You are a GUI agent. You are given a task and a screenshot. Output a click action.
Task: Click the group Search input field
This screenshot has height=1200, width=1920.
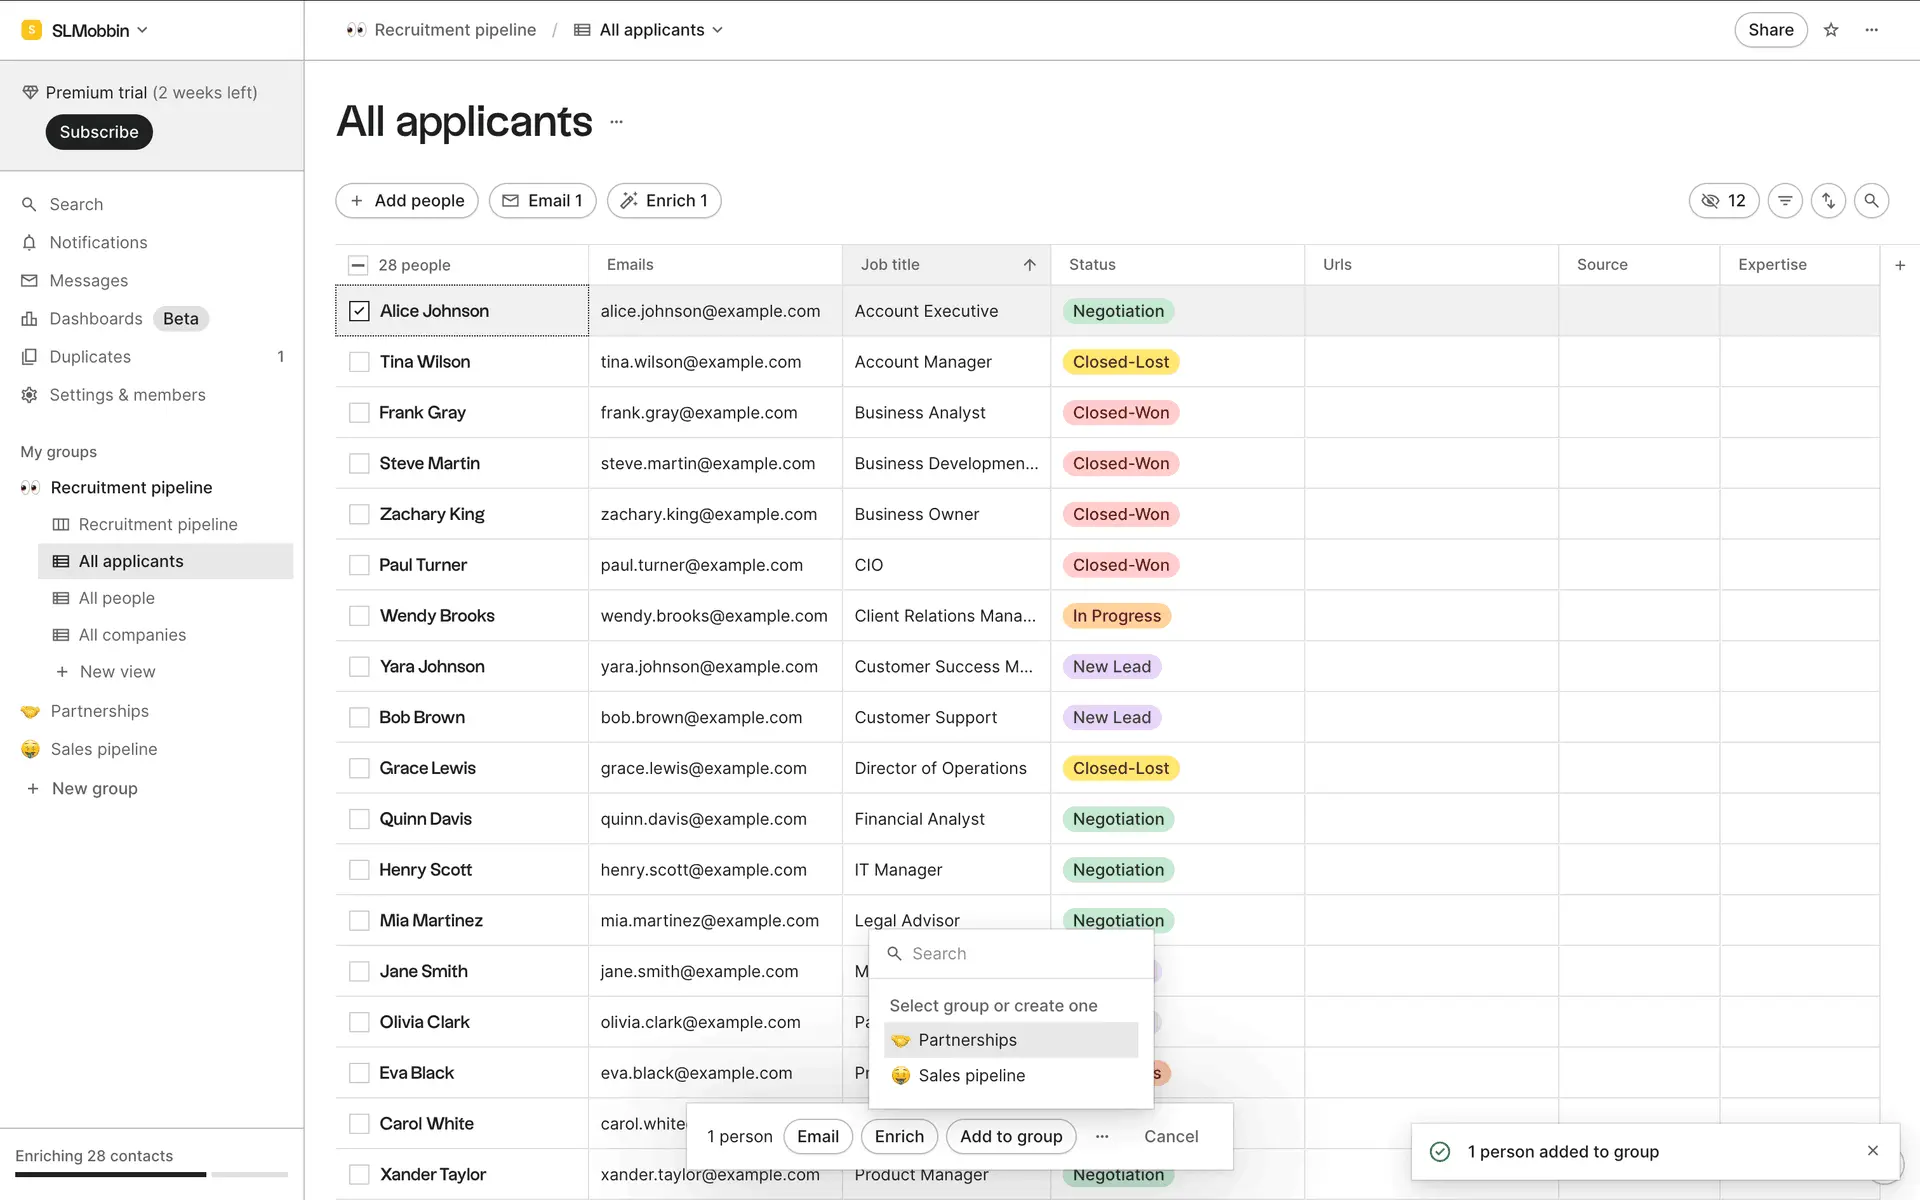[x=1020, y=954]
